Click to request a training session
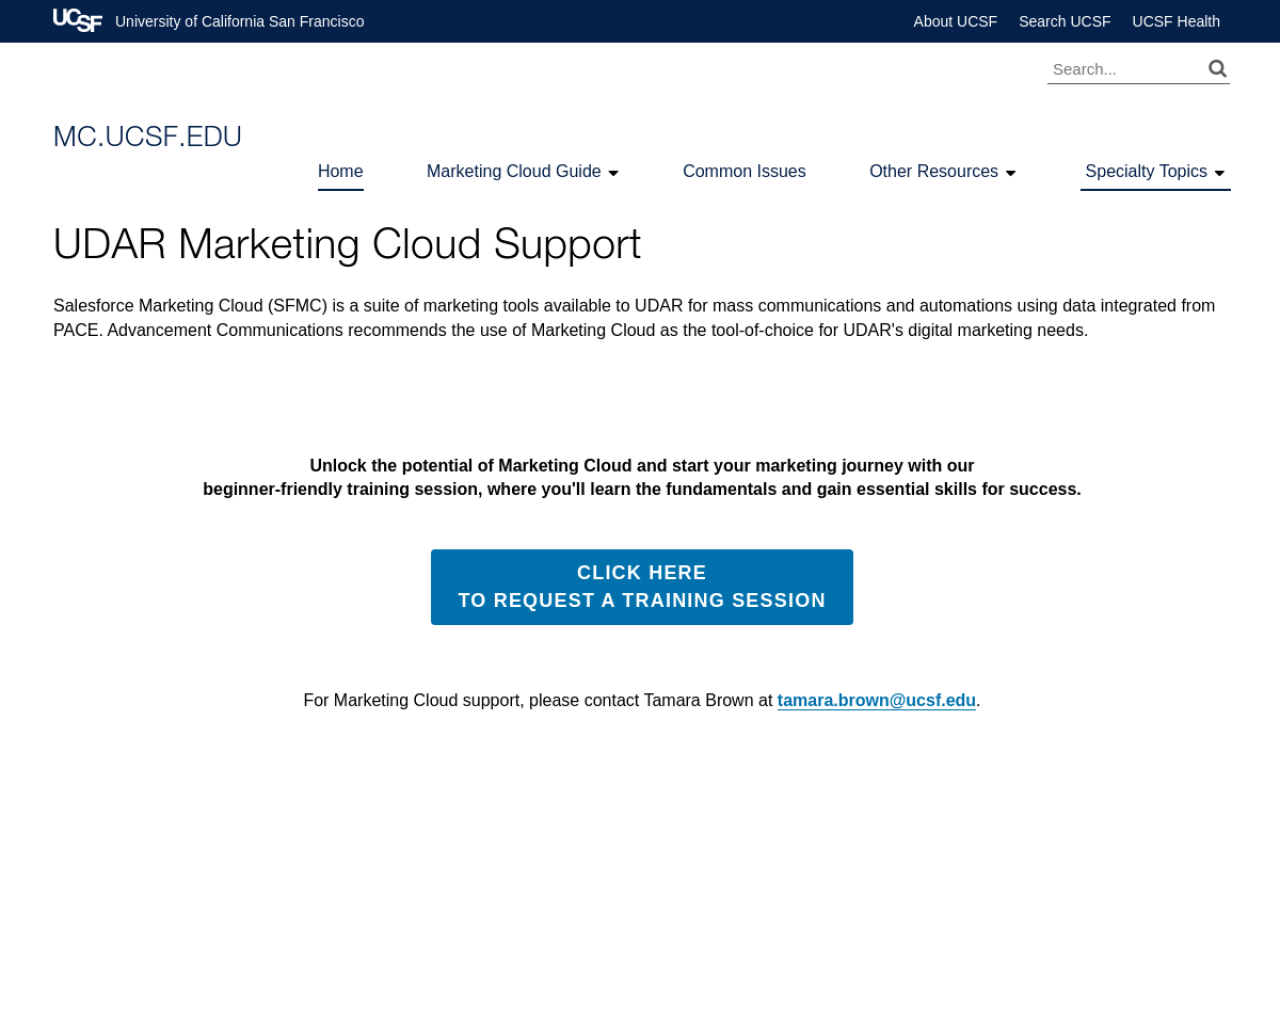This screenshot has height=1024, width=1280. tap(642, 587)
